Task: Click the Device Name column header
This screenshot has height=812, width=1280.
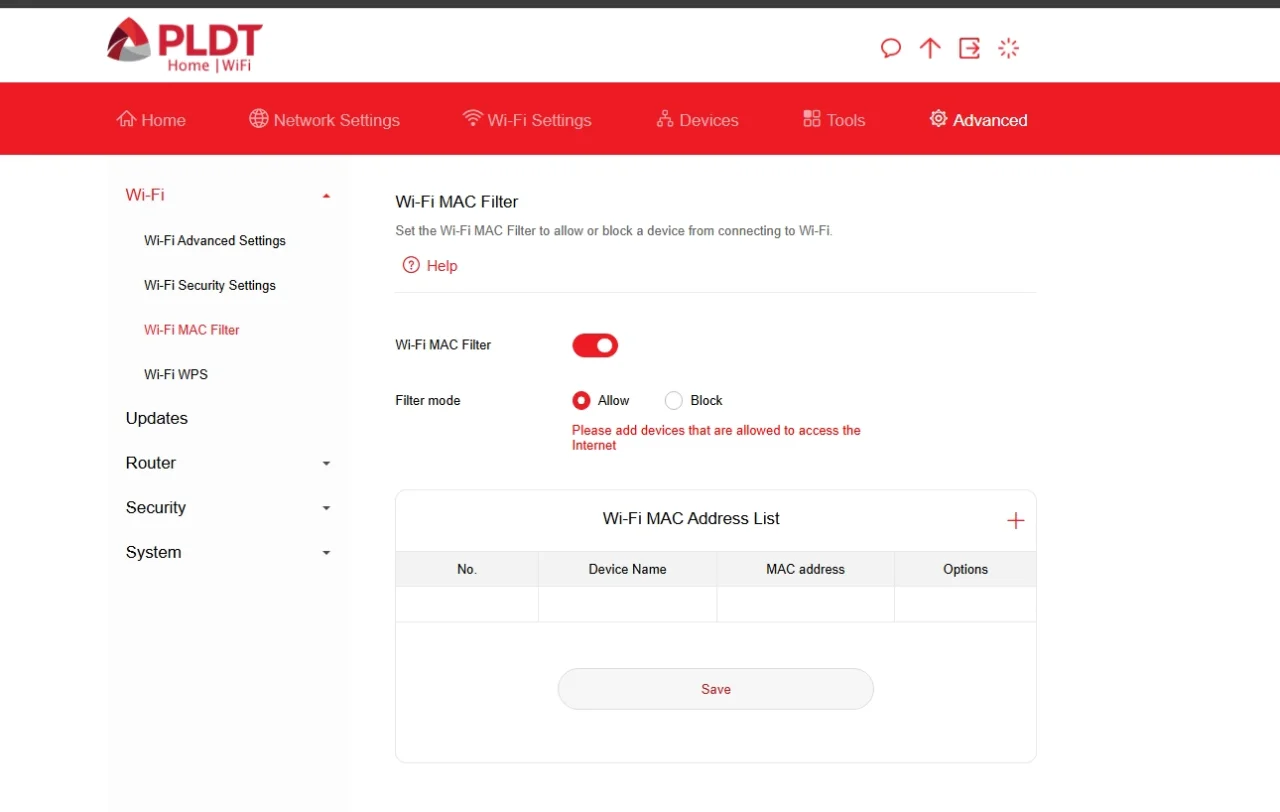Action: point(628,569)
